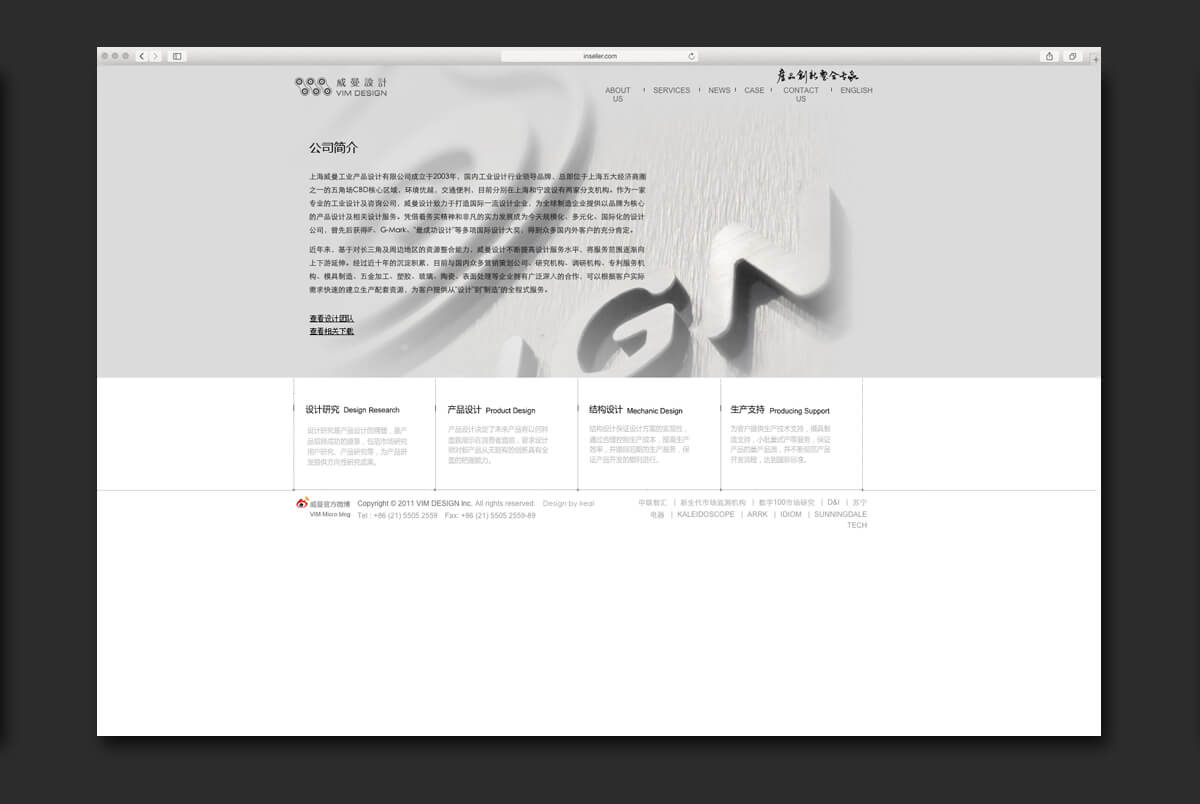Select NEWS in the navigation bar

tap(719, 91)
